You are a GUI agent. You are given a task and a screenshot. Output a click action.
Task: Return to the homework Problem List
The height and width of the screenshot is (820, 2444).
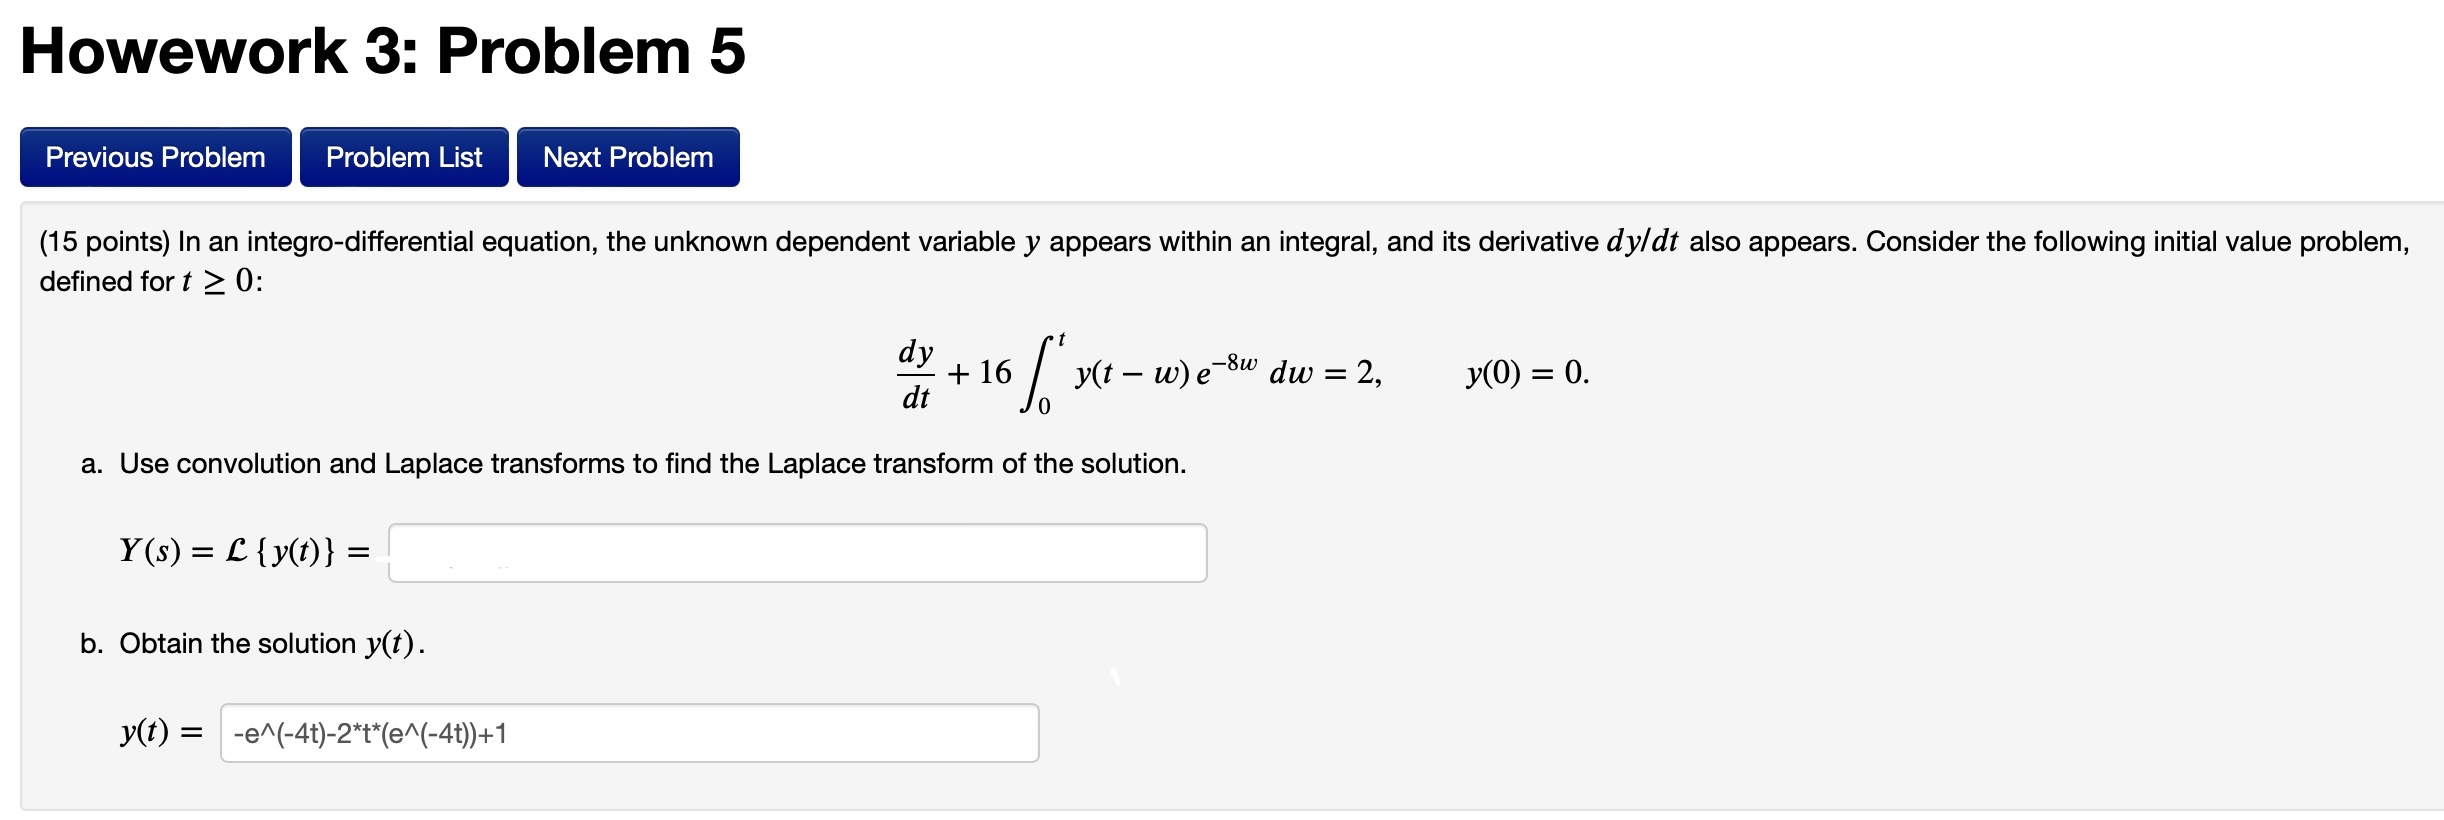[404, 156]
